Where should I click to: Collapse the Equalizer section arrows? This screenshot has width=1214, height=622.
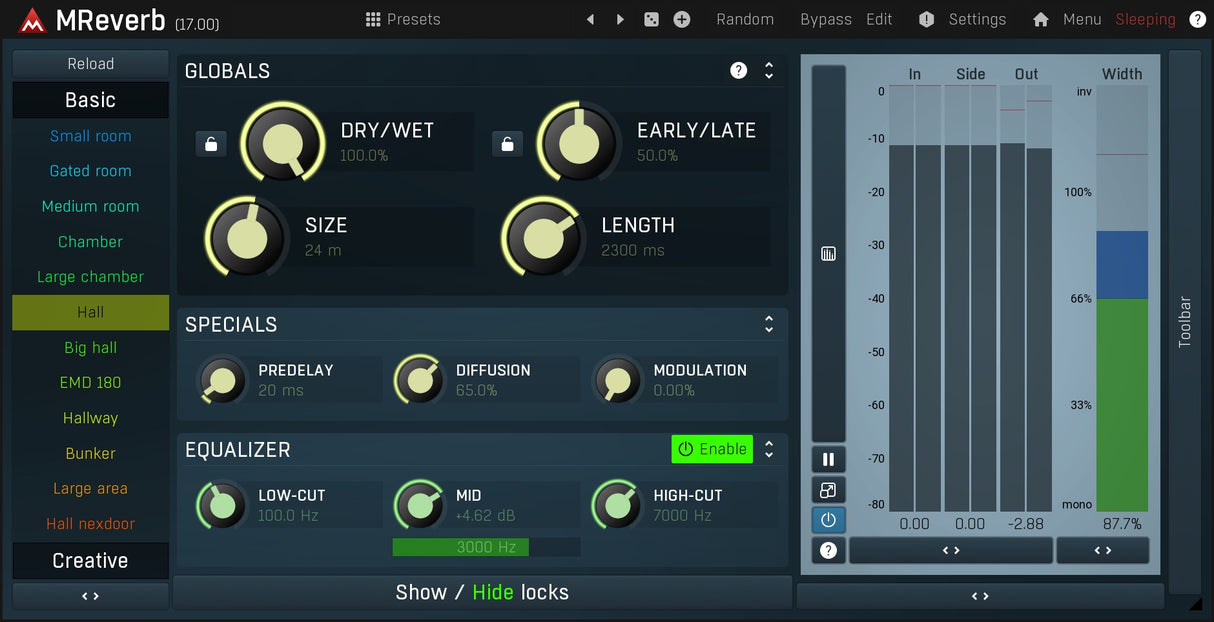pyautogui.click(x=769, y=449)
